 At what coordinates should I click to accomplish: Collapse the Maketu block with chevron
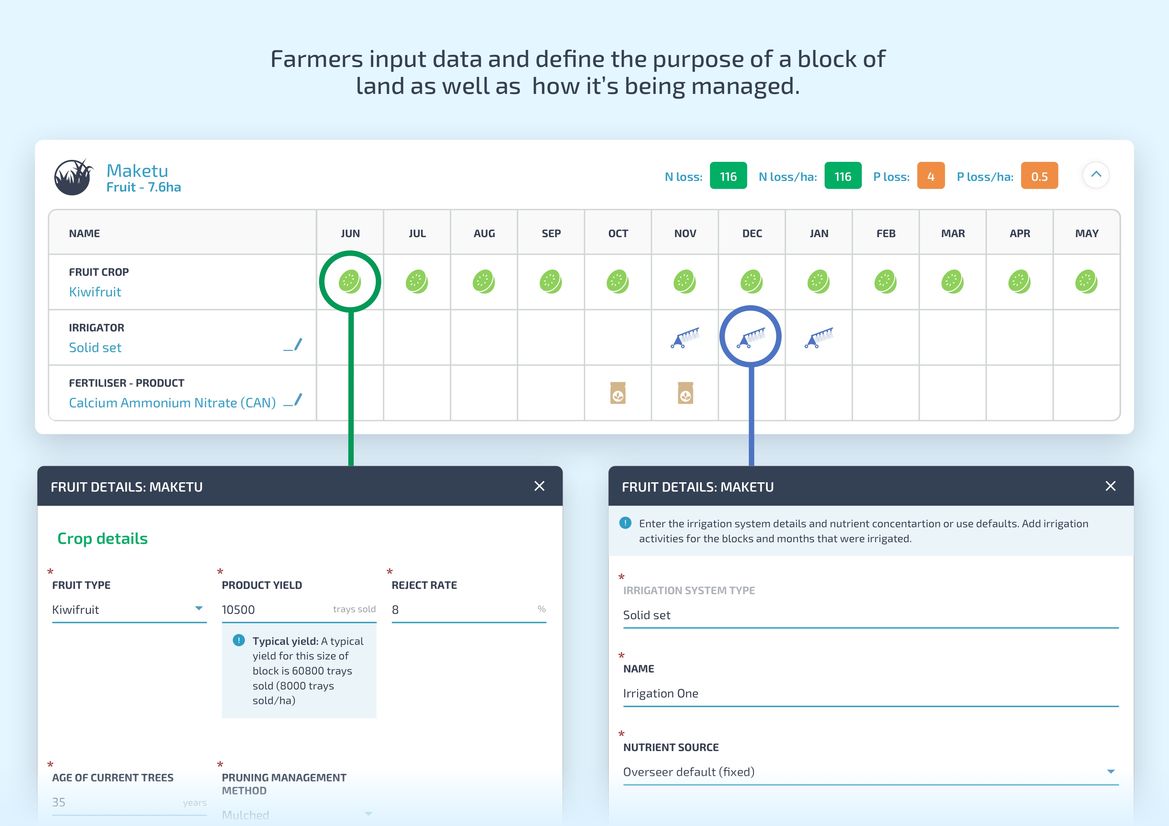coord(1096,175)
